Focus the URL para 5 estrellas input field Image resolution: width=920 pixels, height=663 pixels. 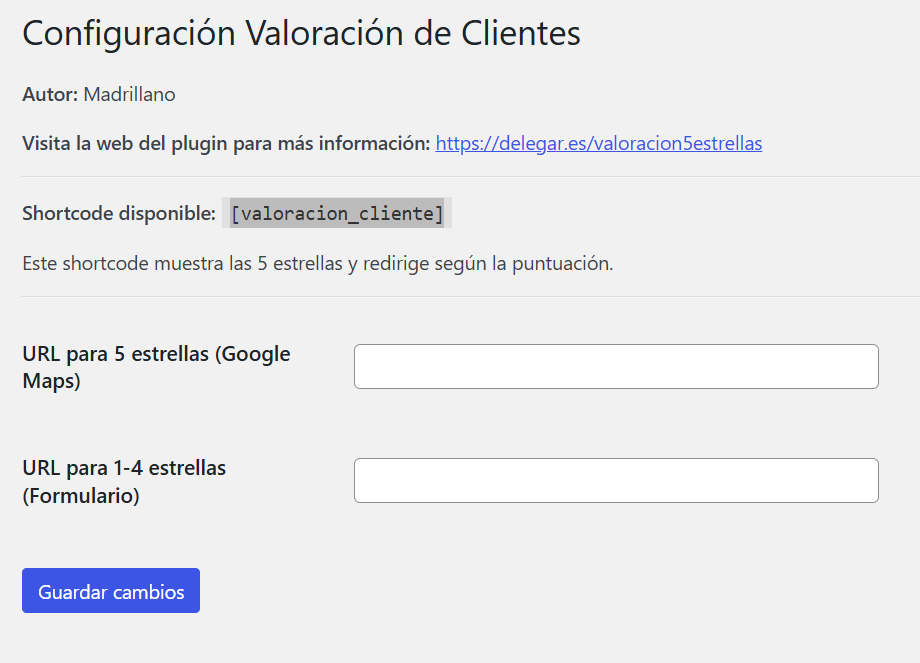click(616, 367)
